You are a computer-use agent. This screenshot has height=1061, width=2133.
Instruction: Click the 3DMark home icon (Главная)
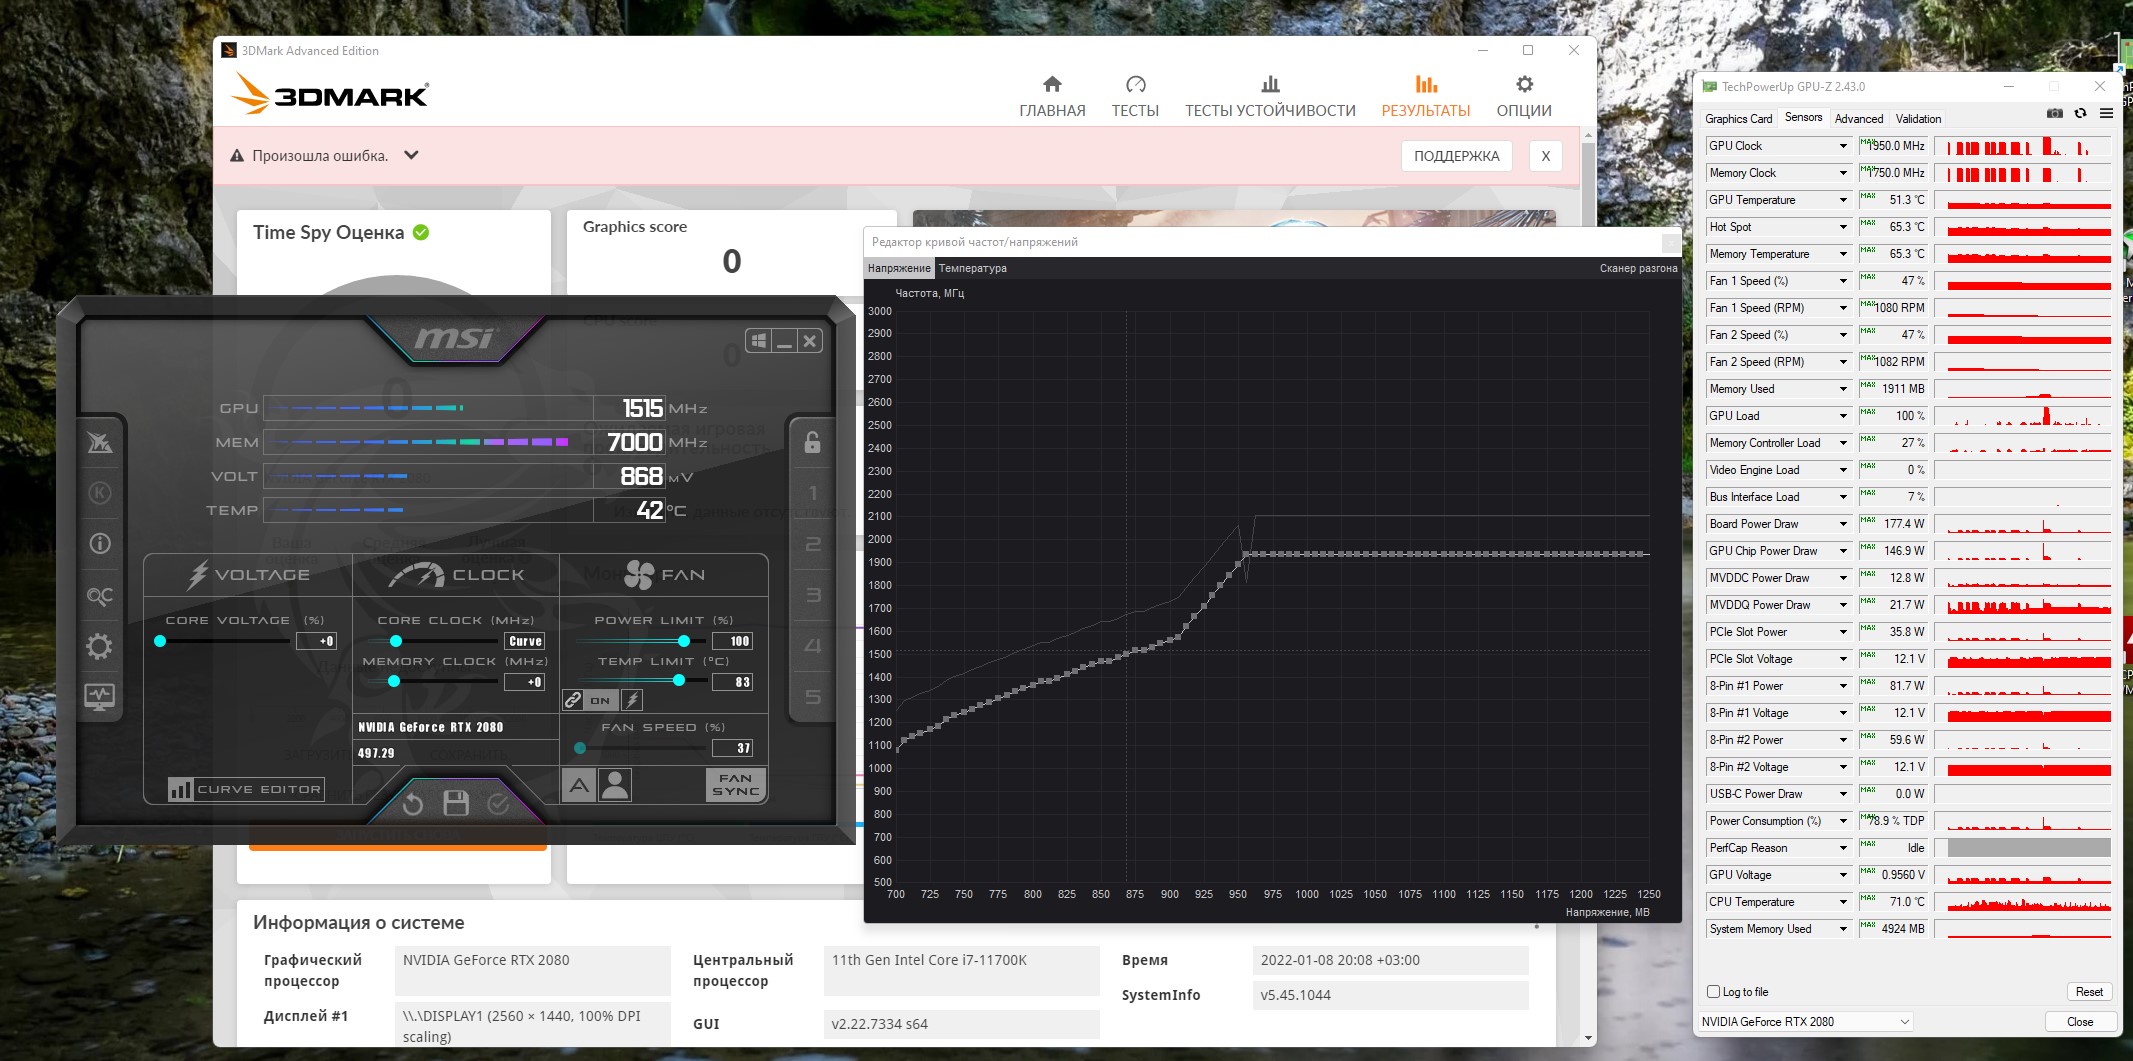1052,84
